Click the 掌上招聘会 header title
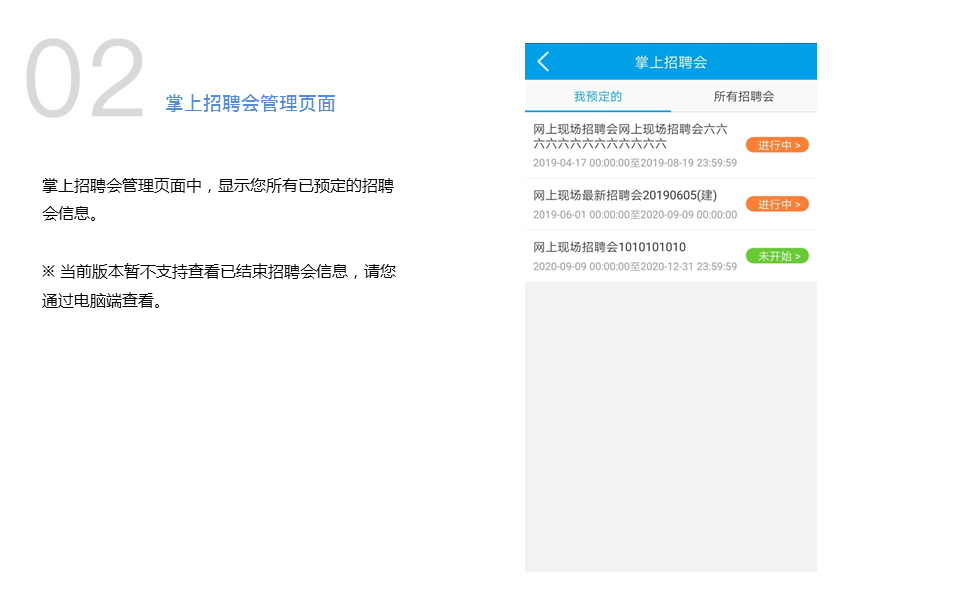The width and height of the screenshot is (960, 600). [x=671, y=62]
